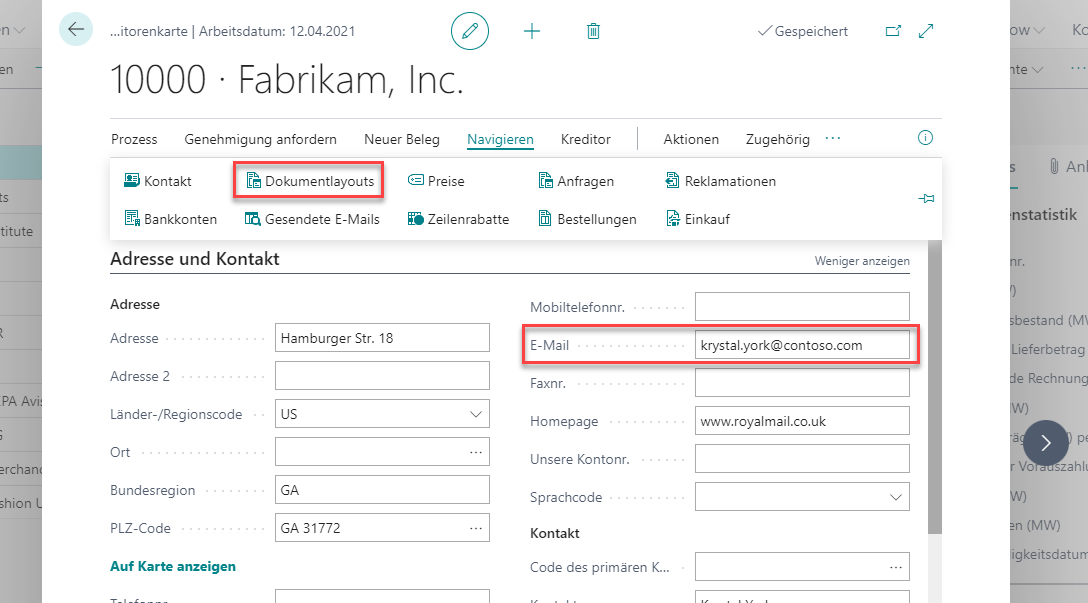Viewport: 1088px width, 603px height.
Task: Click the trash can delete icon
Action: click(x=593, y=31)
